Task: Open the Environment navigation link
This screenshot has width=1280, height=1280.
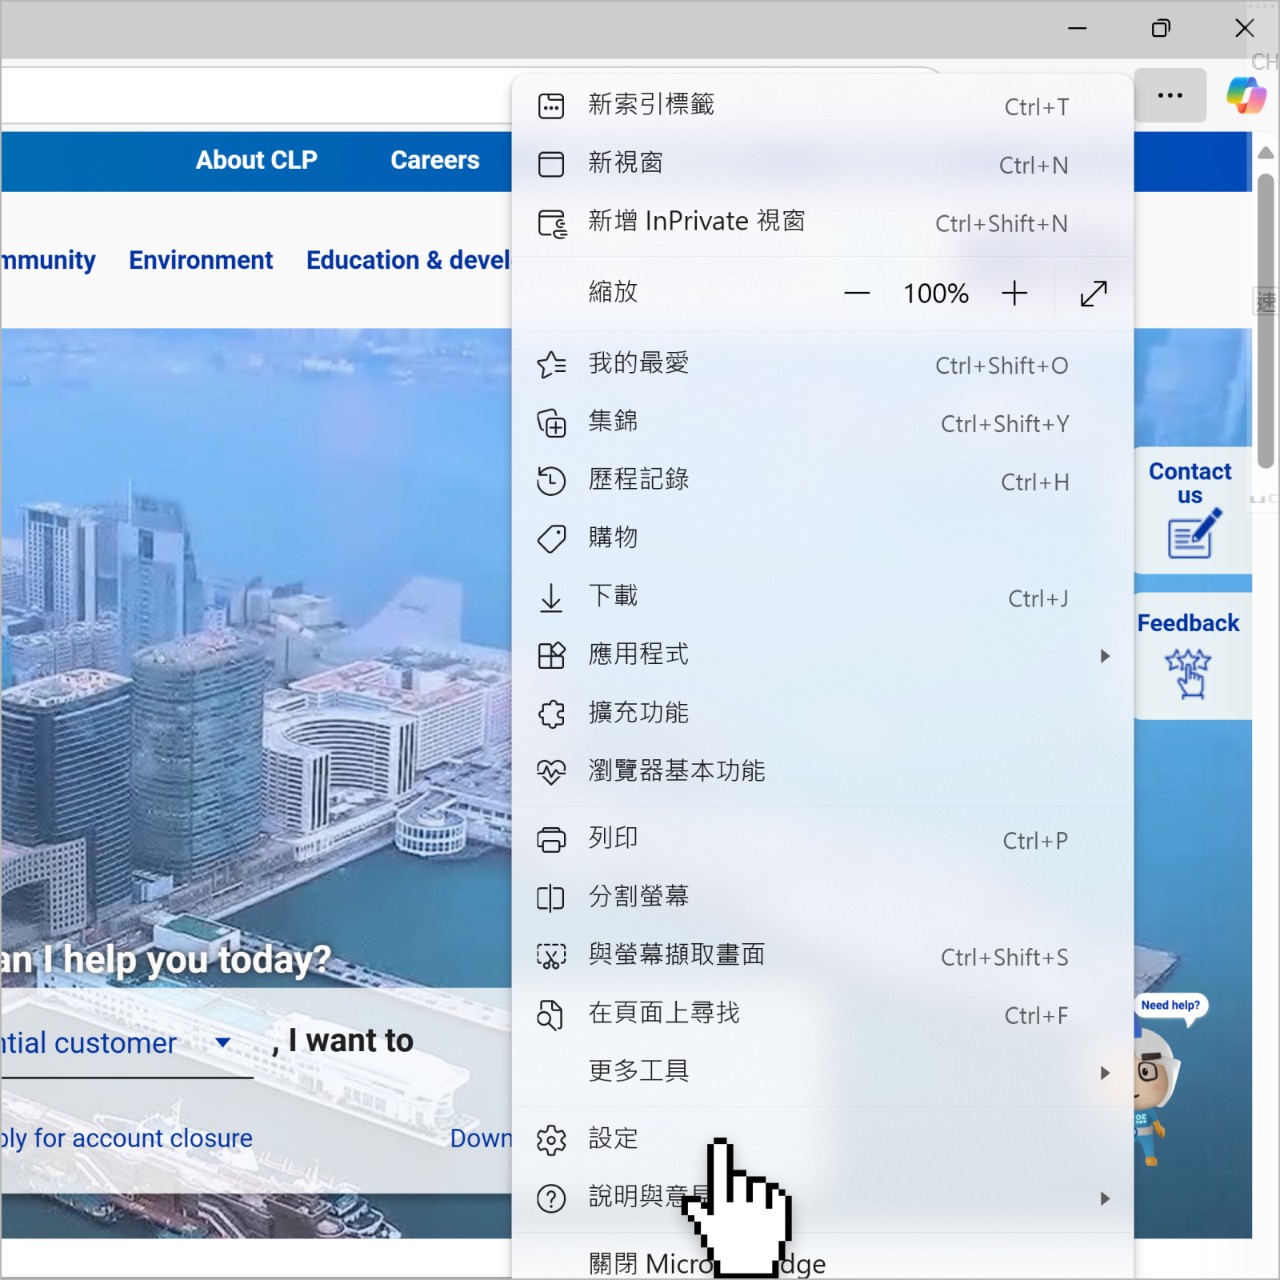Action: [x=200, y=260]
